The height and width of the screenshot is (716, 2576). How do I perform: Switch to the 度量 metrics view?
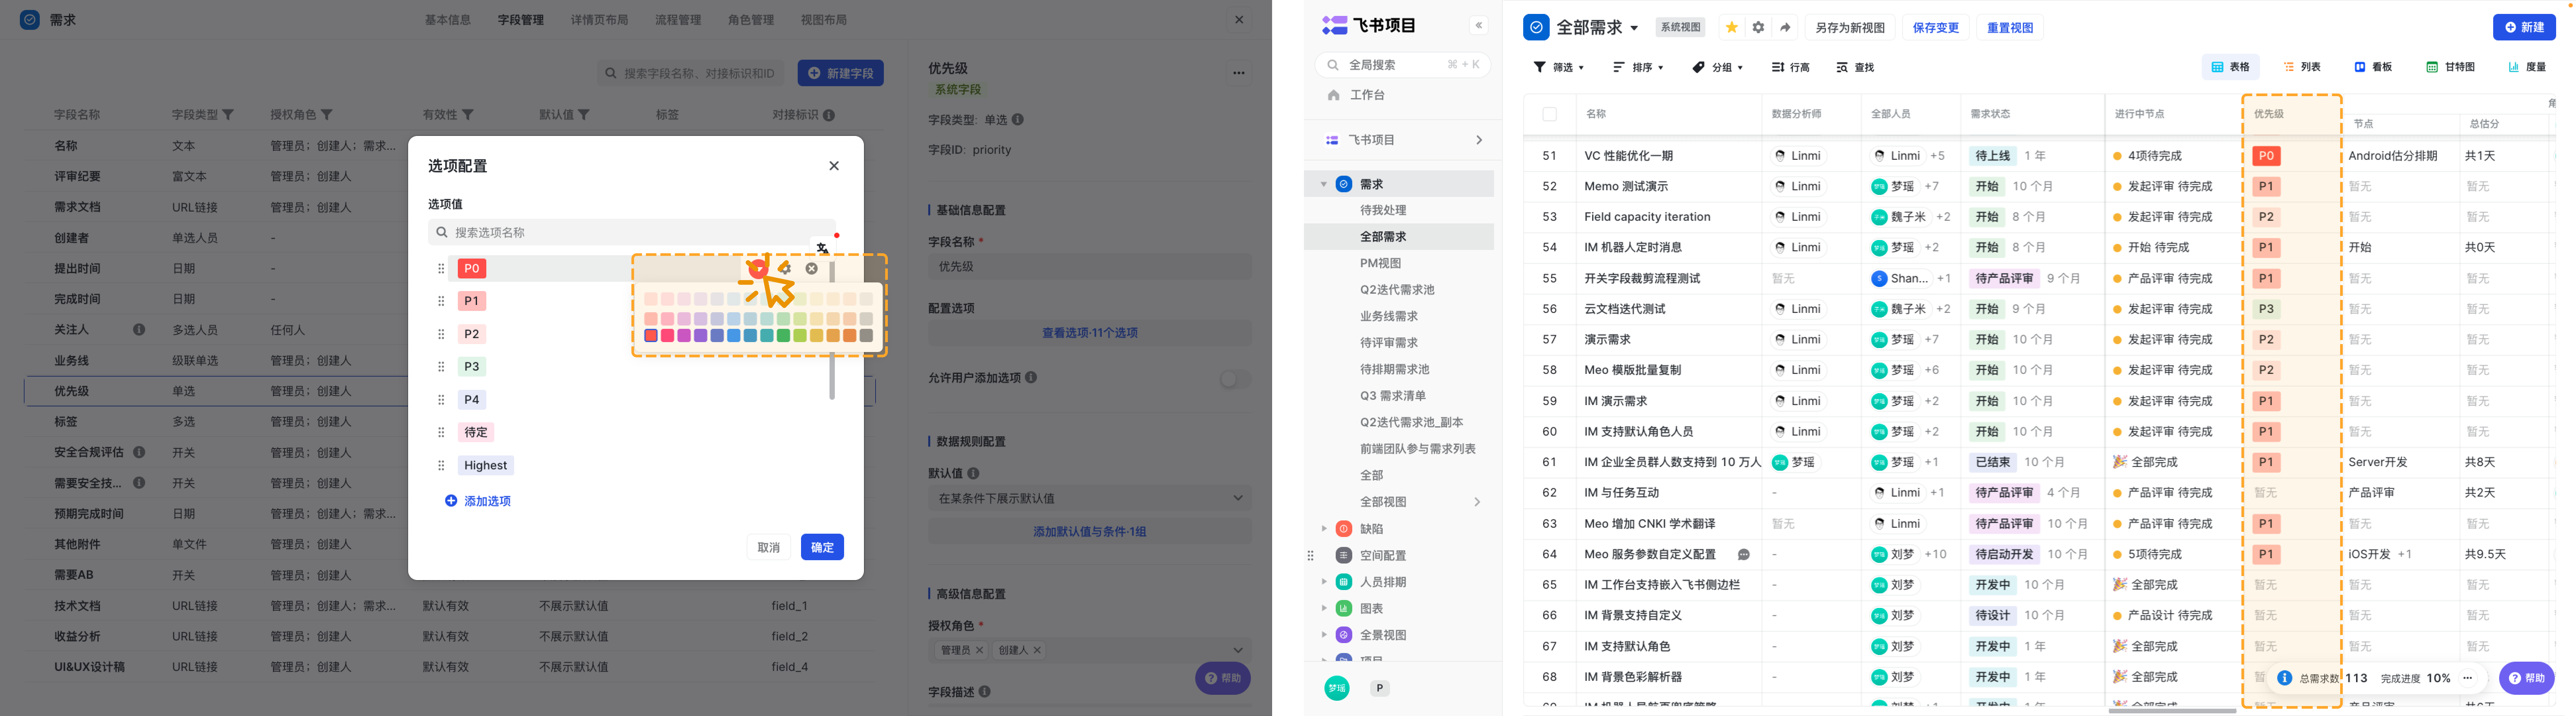tap(2527, 67)
